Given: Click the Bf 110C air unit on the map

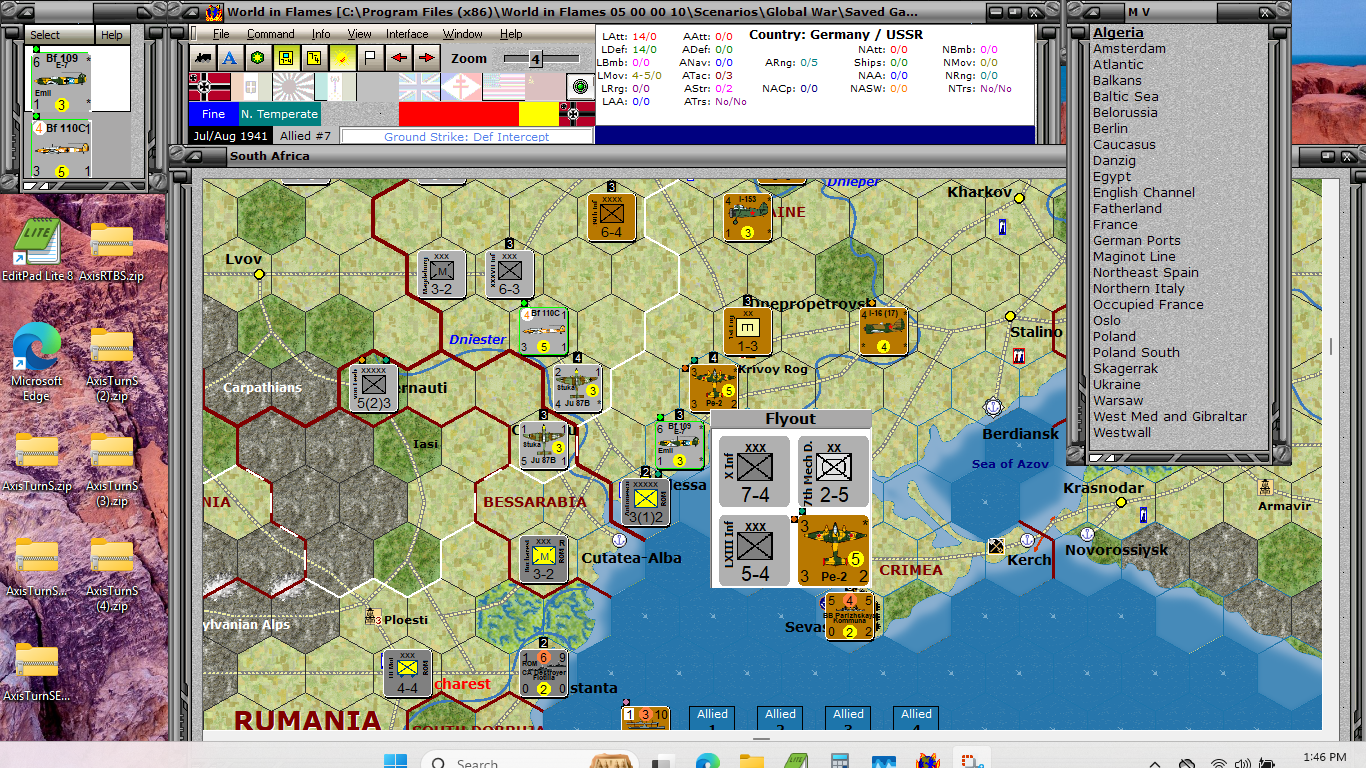Looking at the screenshot, I should pyautogui.click(x=544, y=331).
